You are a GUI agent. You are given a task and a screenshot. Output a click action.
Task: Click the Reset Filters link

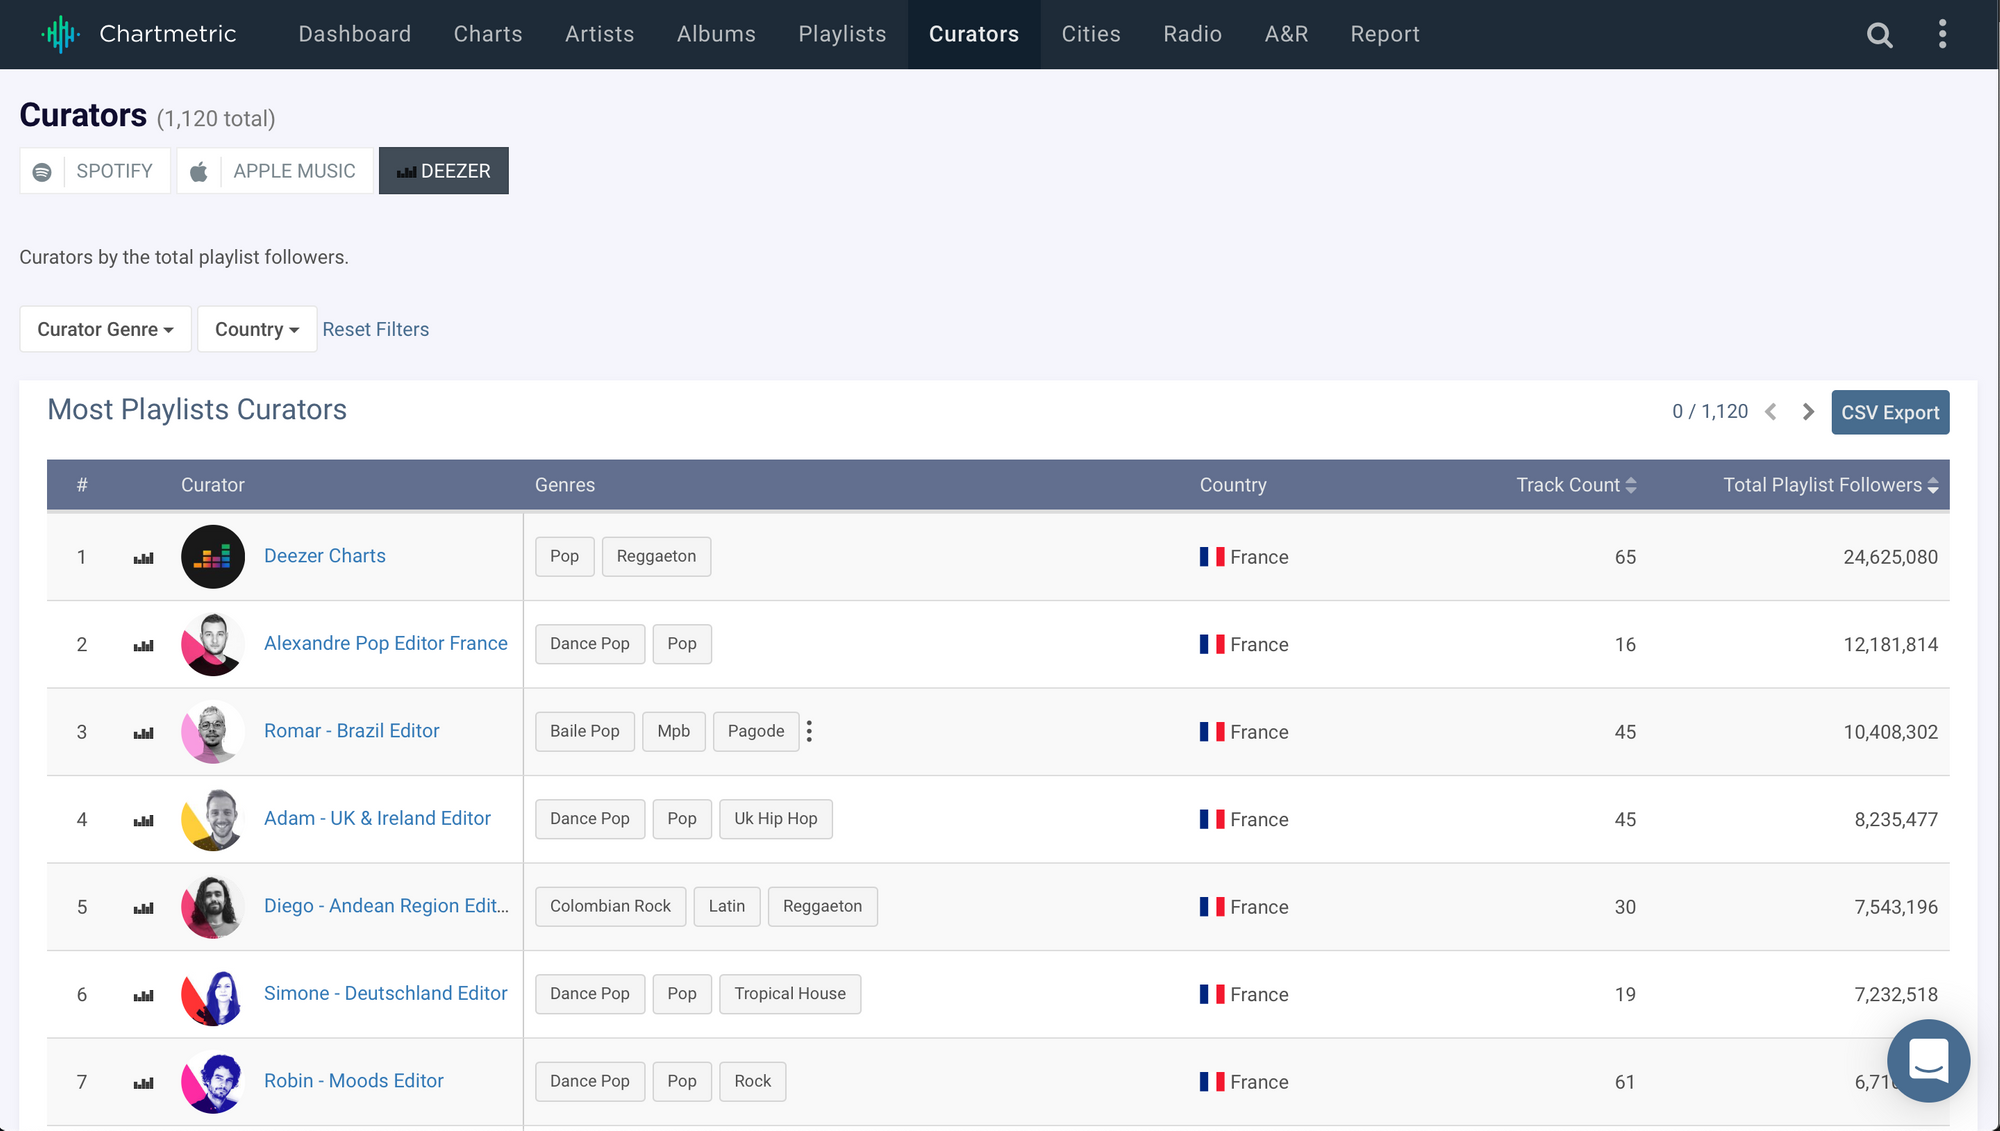pos(375,329)
